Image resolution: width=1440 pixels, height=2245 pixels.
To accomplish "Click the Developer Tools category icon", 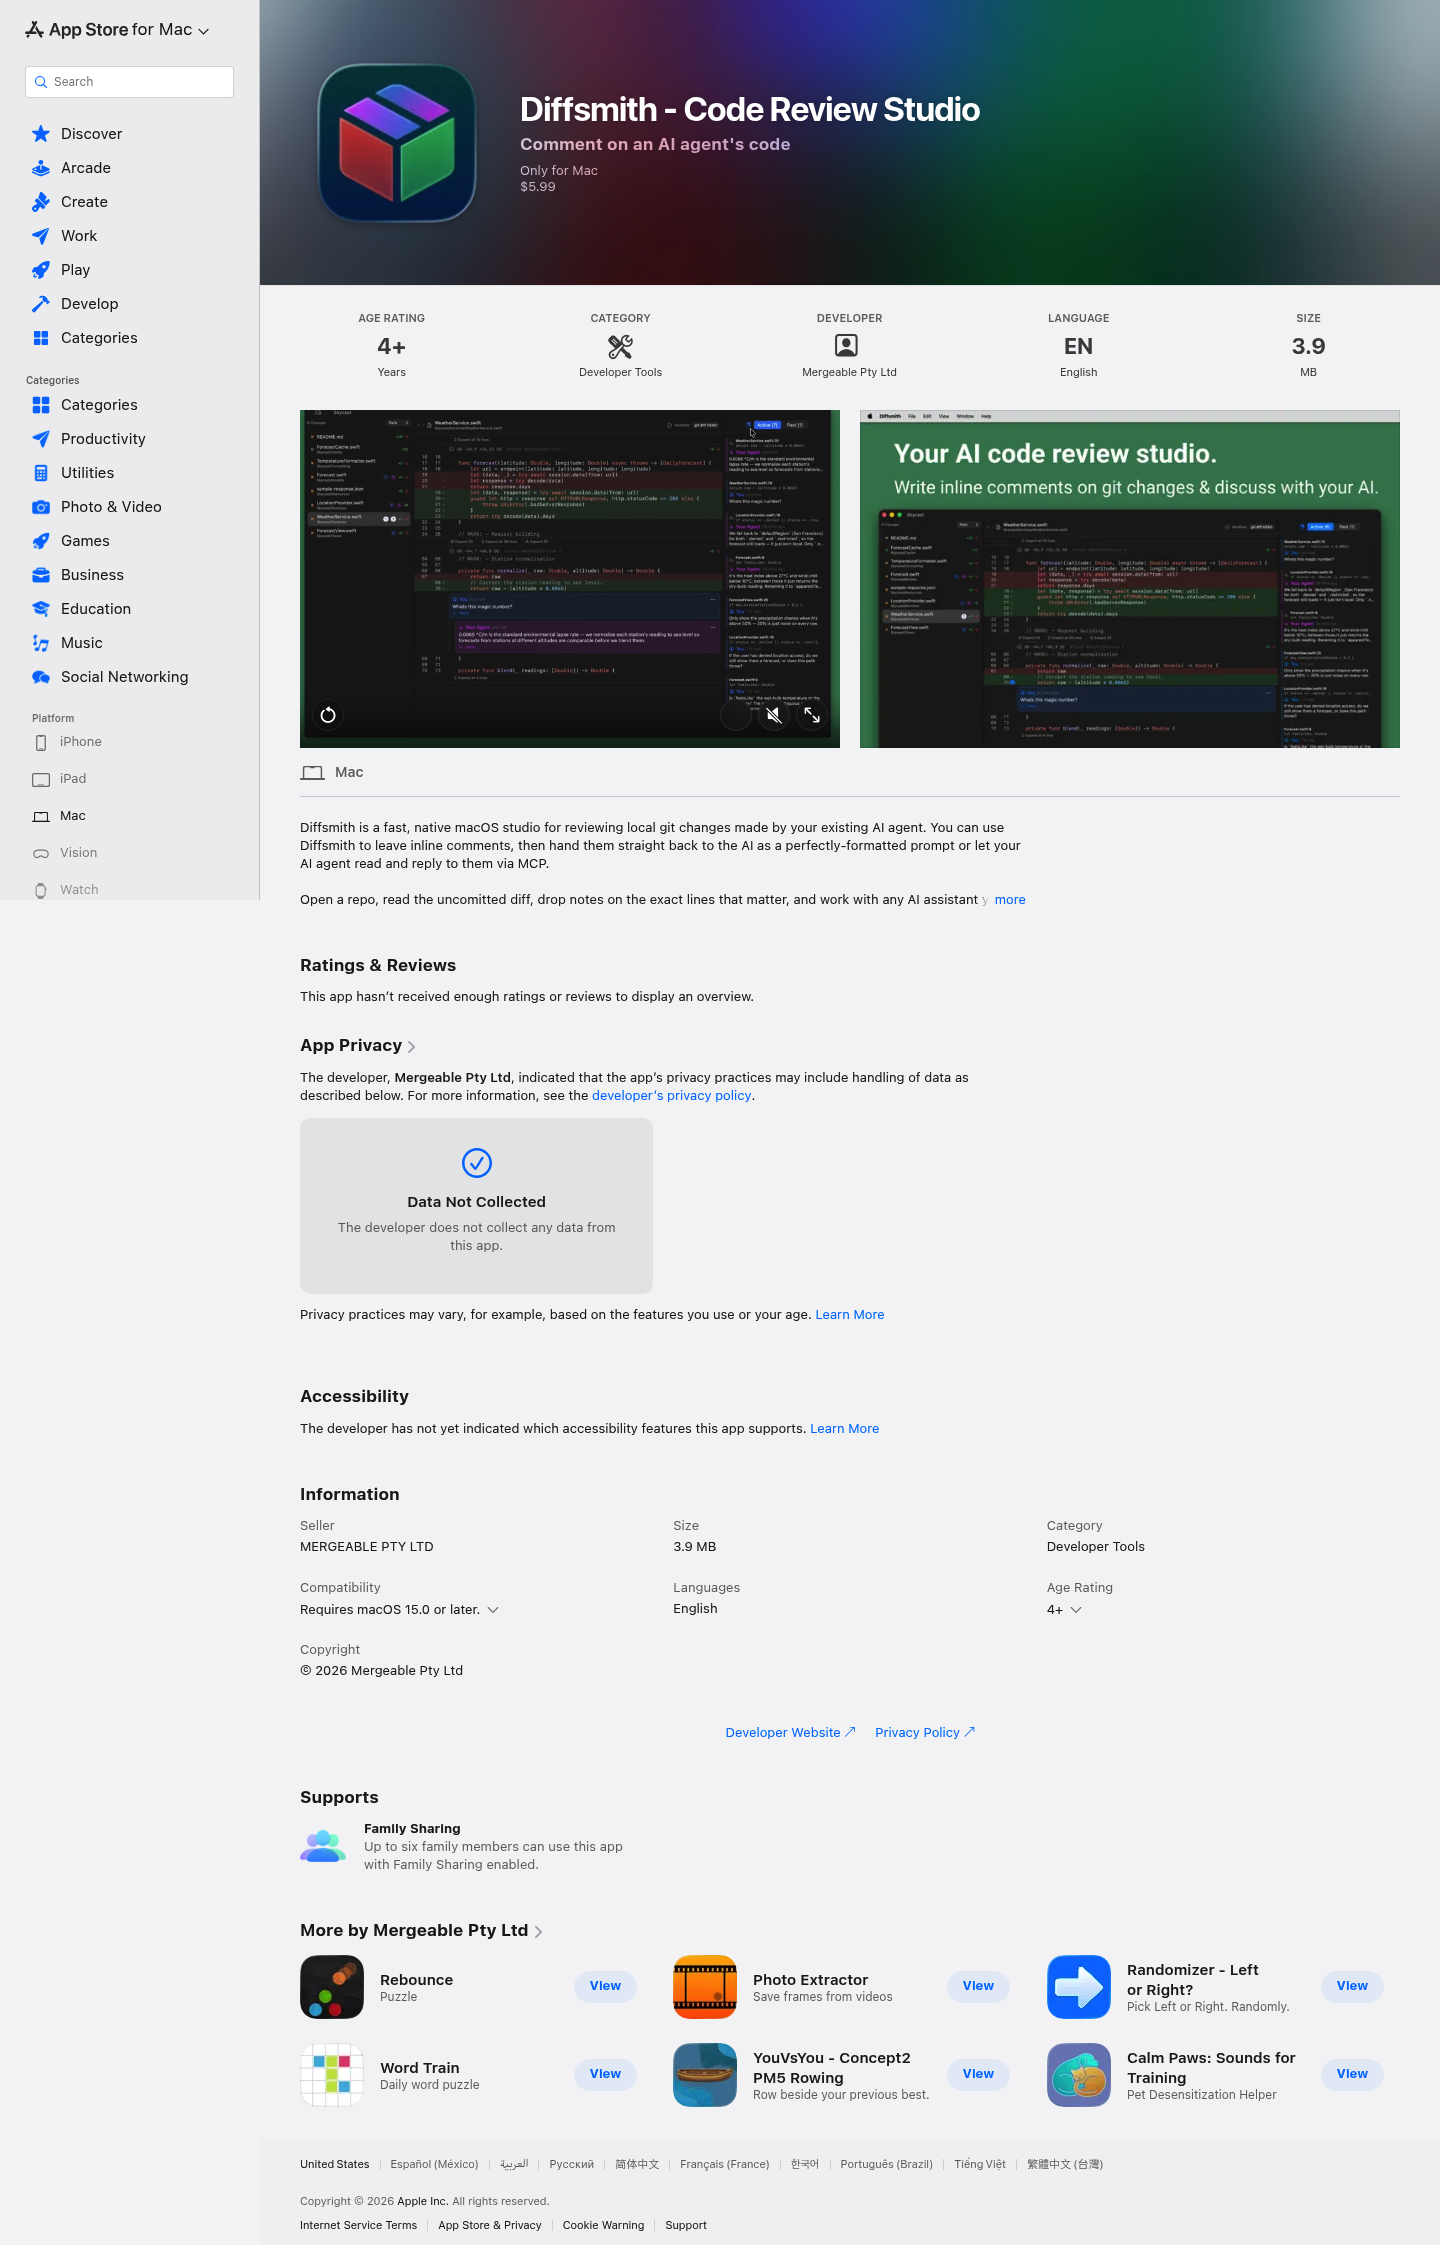I will click(x=620, y=346).
